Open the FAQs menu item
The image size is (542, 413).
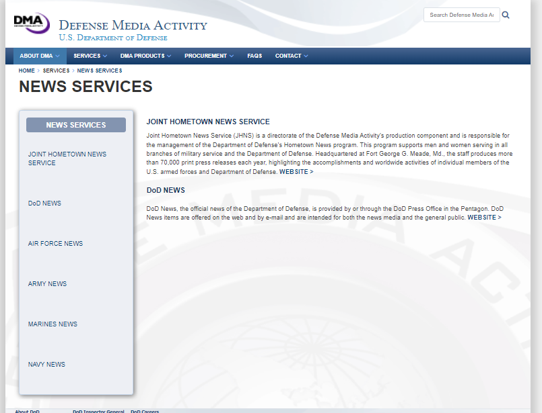(255, 56)
